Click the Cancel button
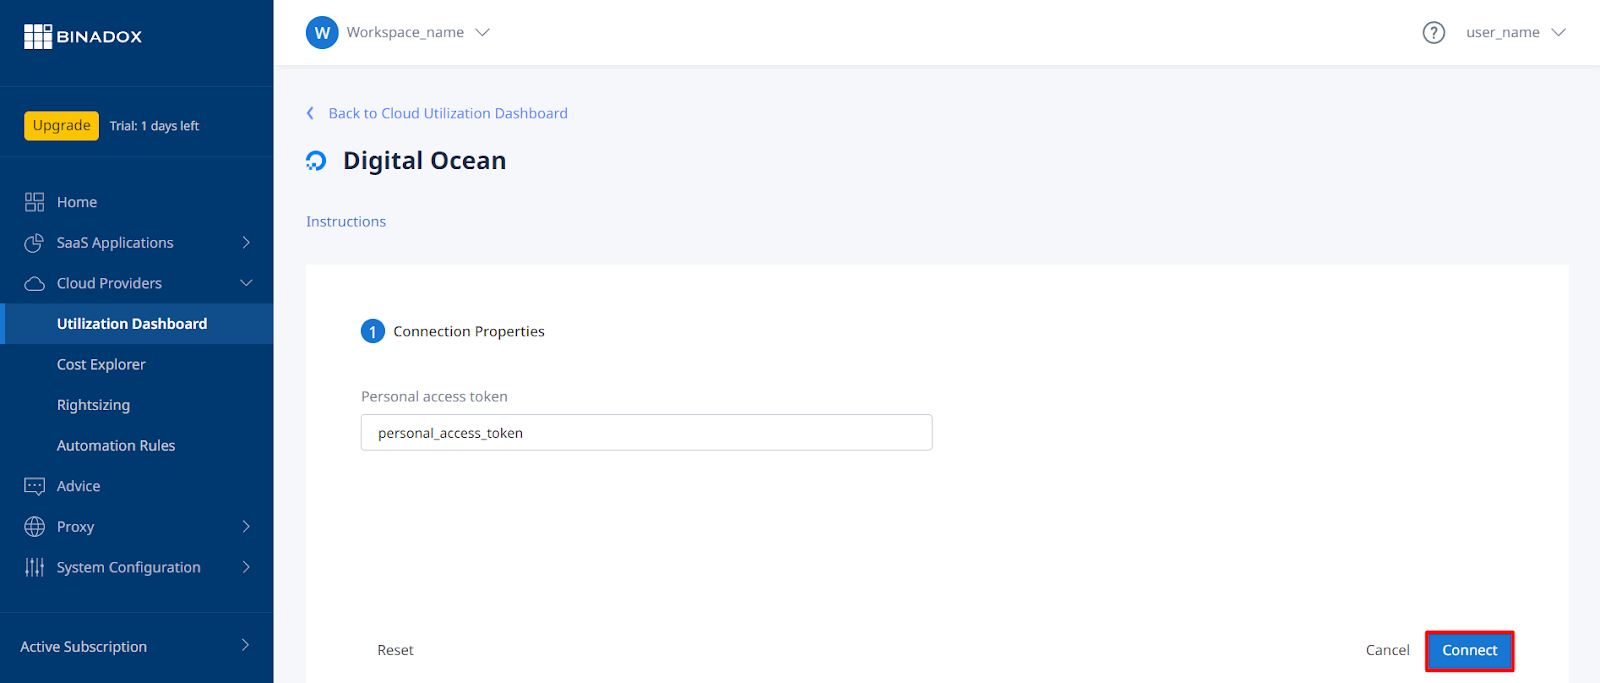This screenshot has width=1600, height=683. pyautogui.click(x=1387, y=650)
